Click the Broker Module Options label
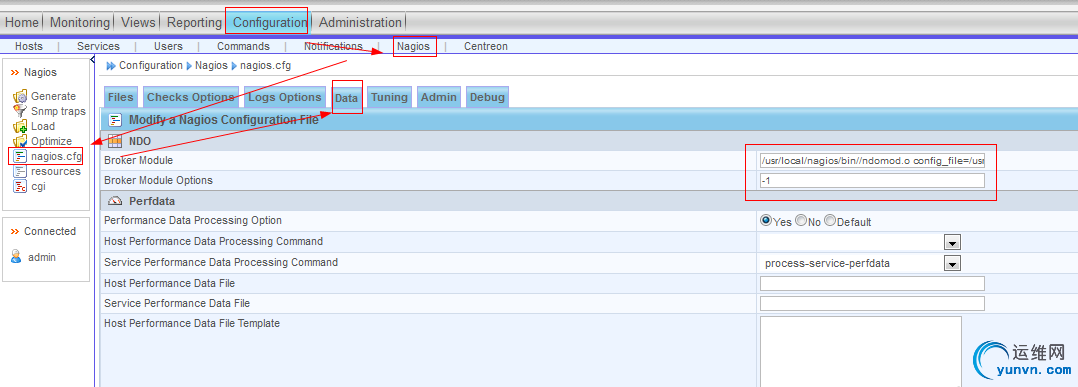The height and width of the screenshot is (387, 1078). 159,180
